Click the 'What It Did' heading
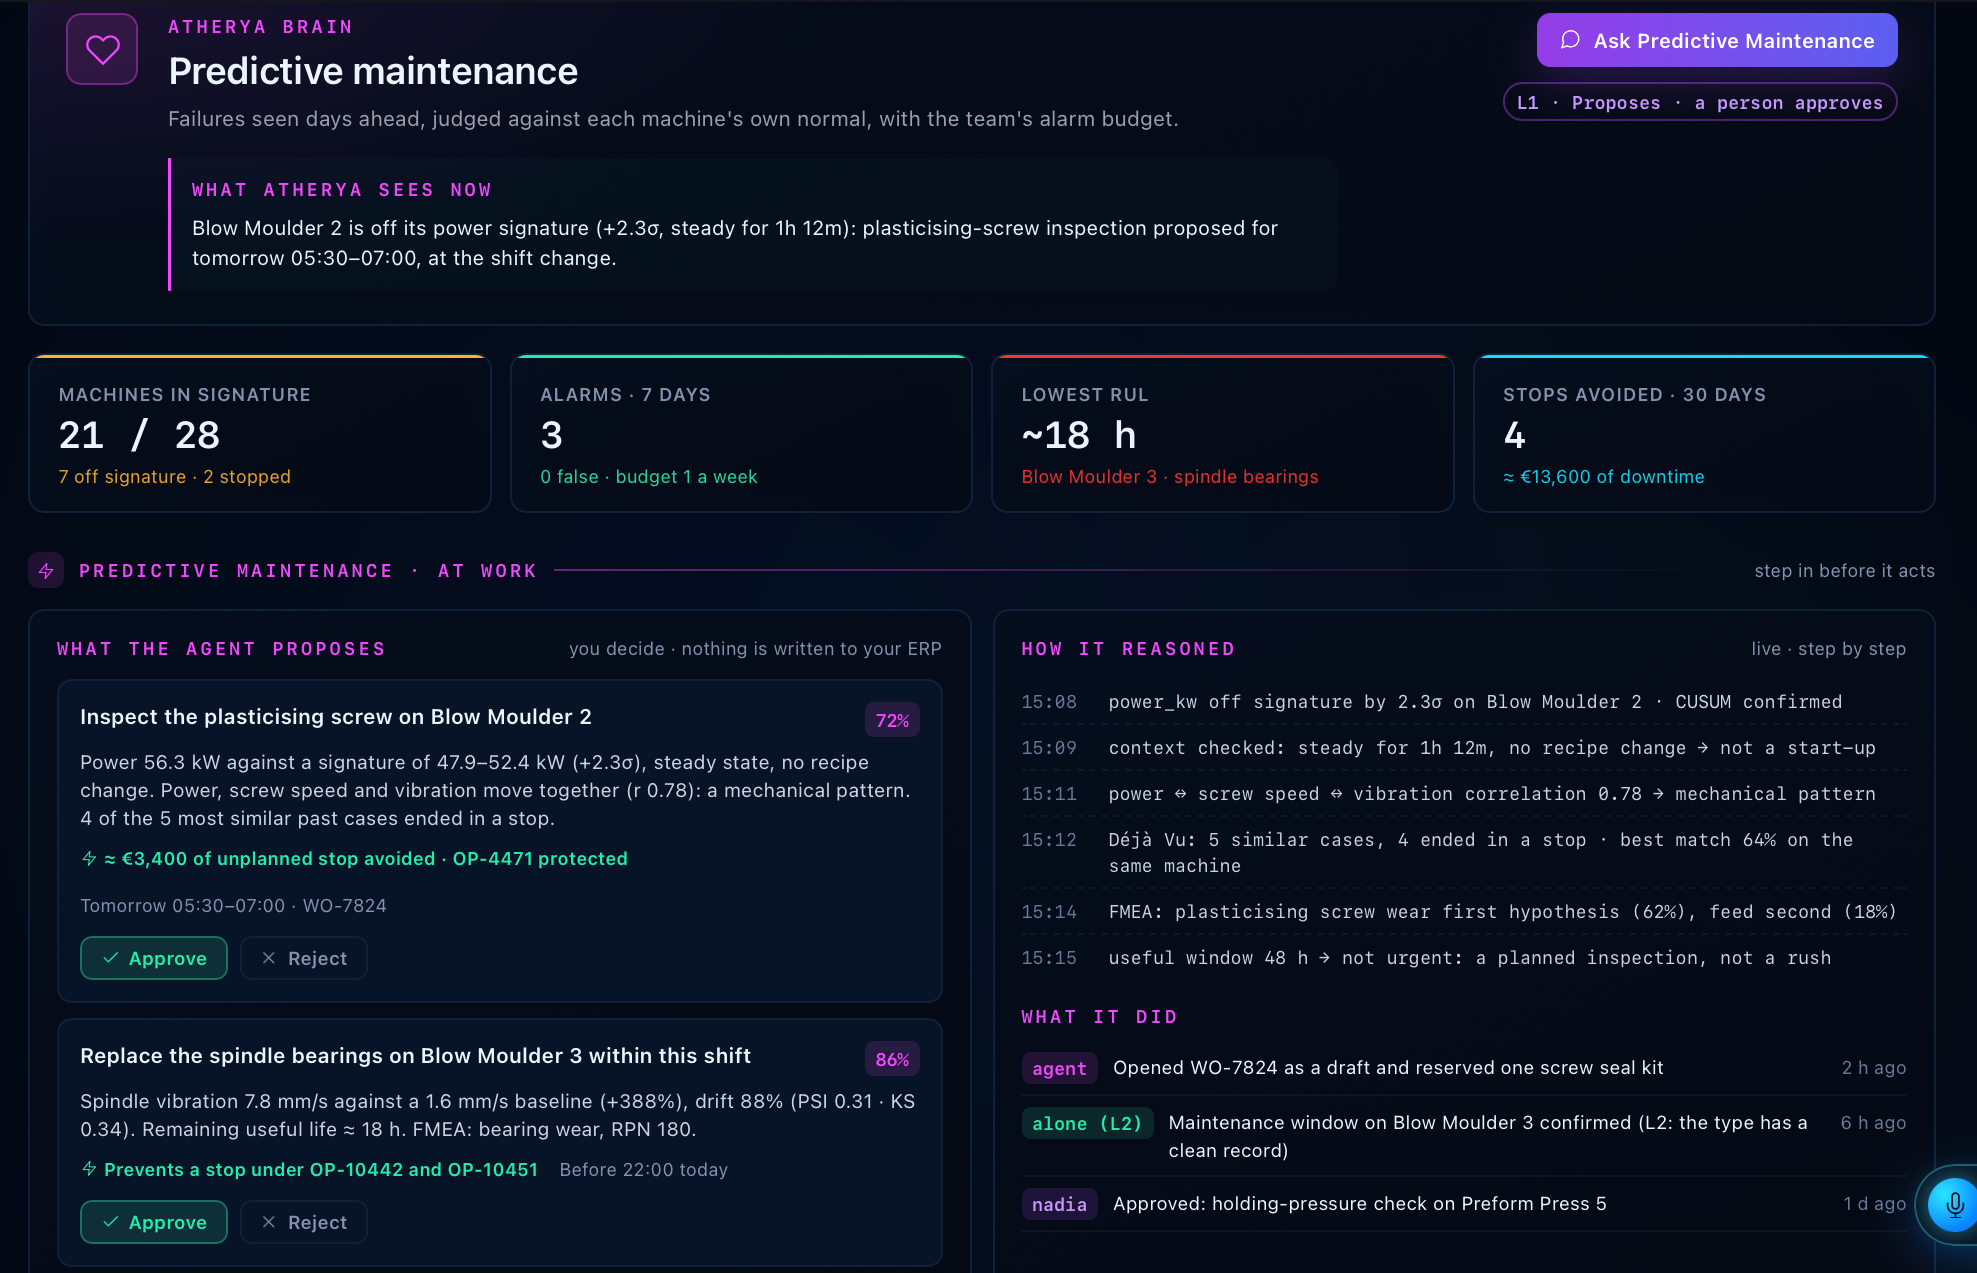This screenshot has height=1273, width=1977. pyautogui.click(x=1099, y=1017)
